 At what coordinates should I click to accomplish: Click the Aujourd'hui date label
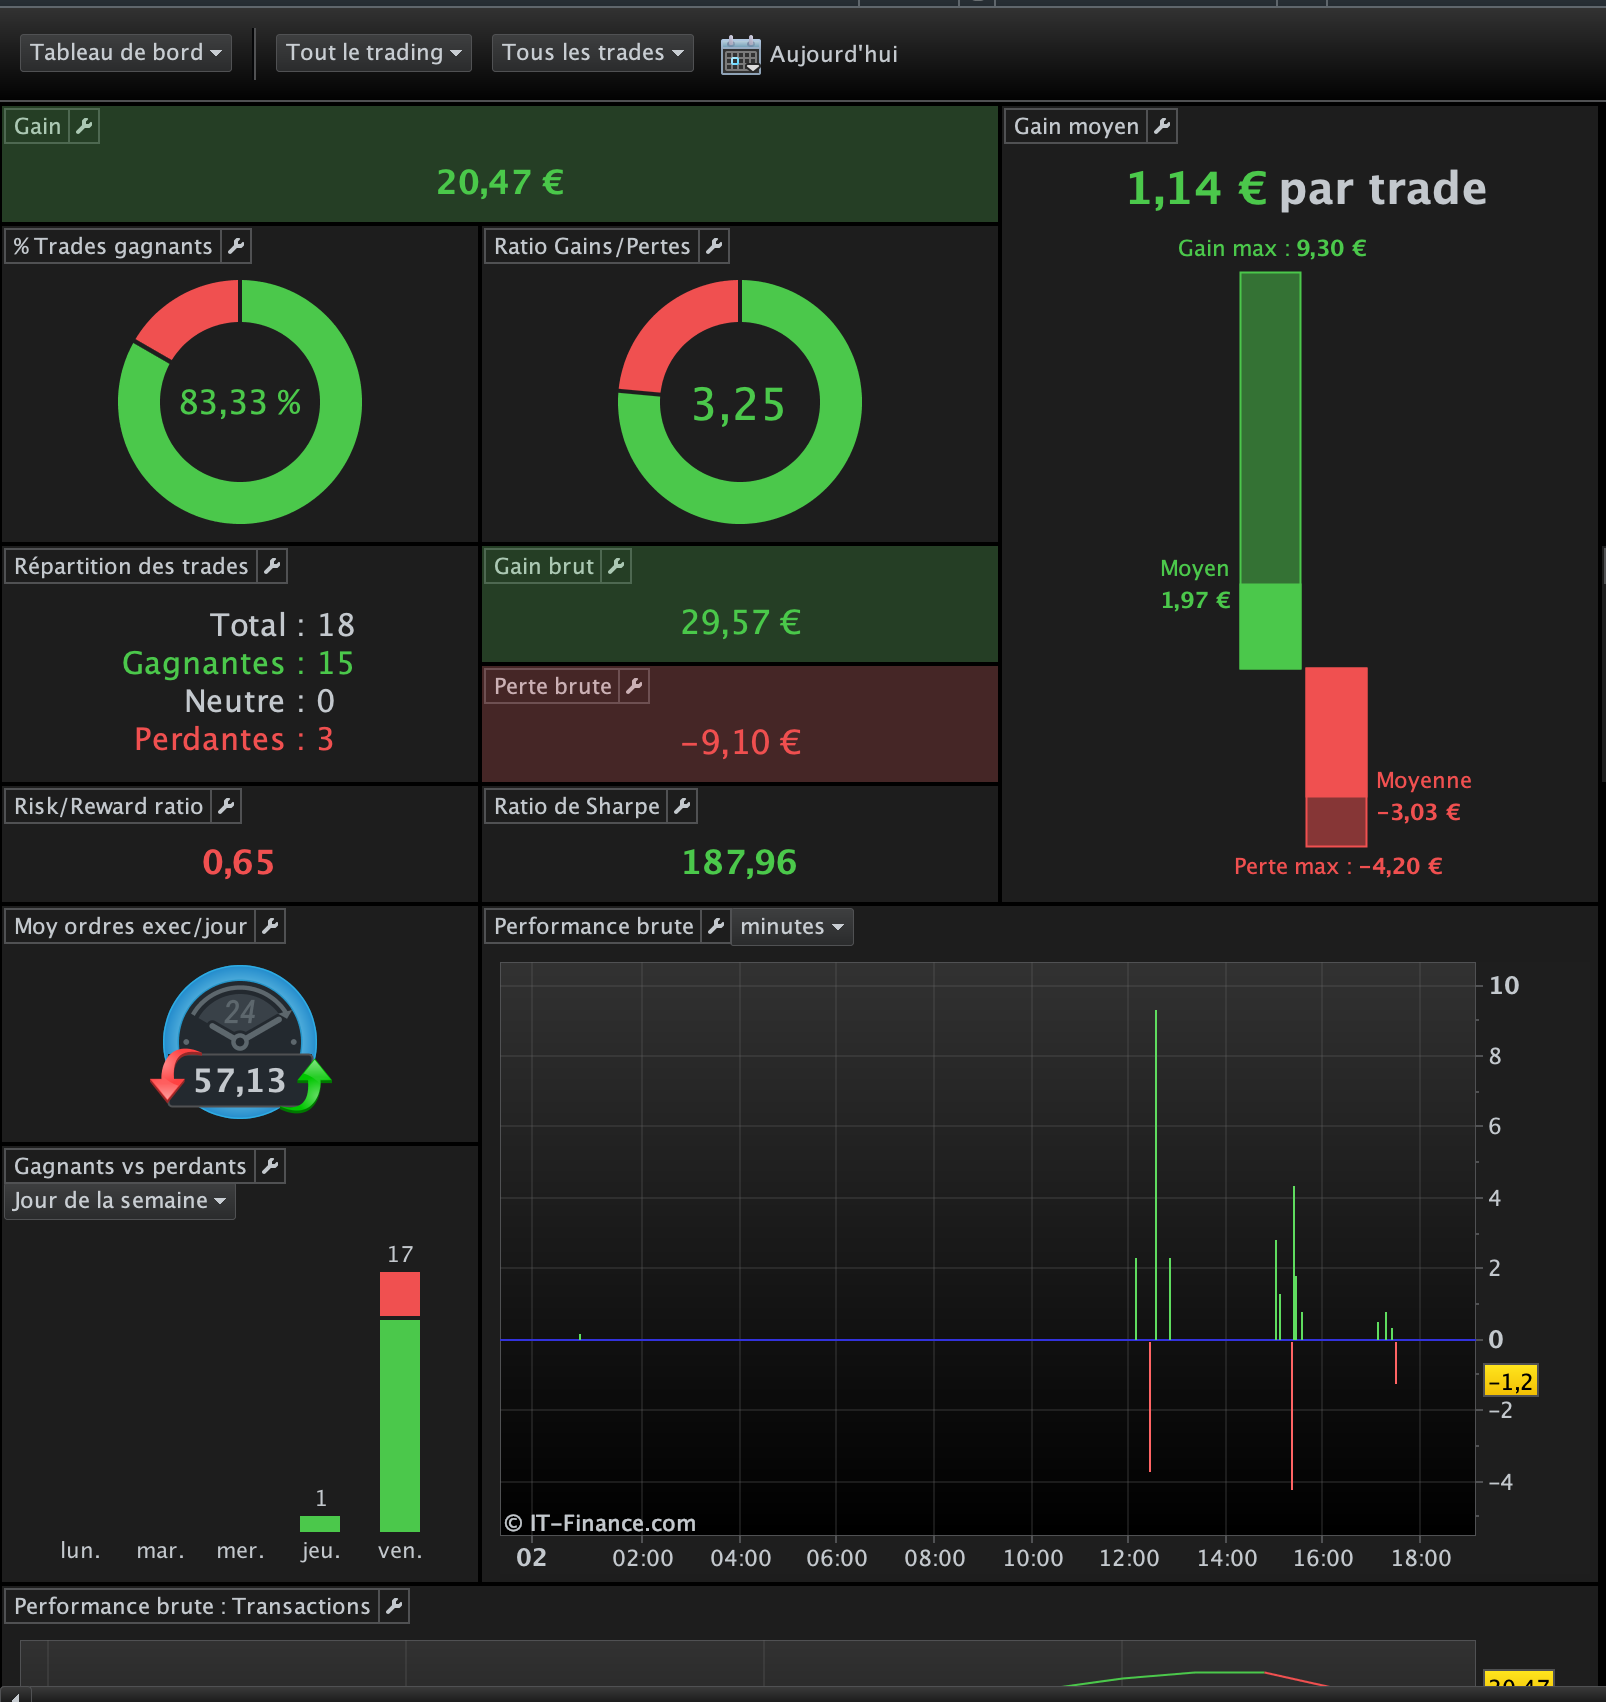coord(834,54)
